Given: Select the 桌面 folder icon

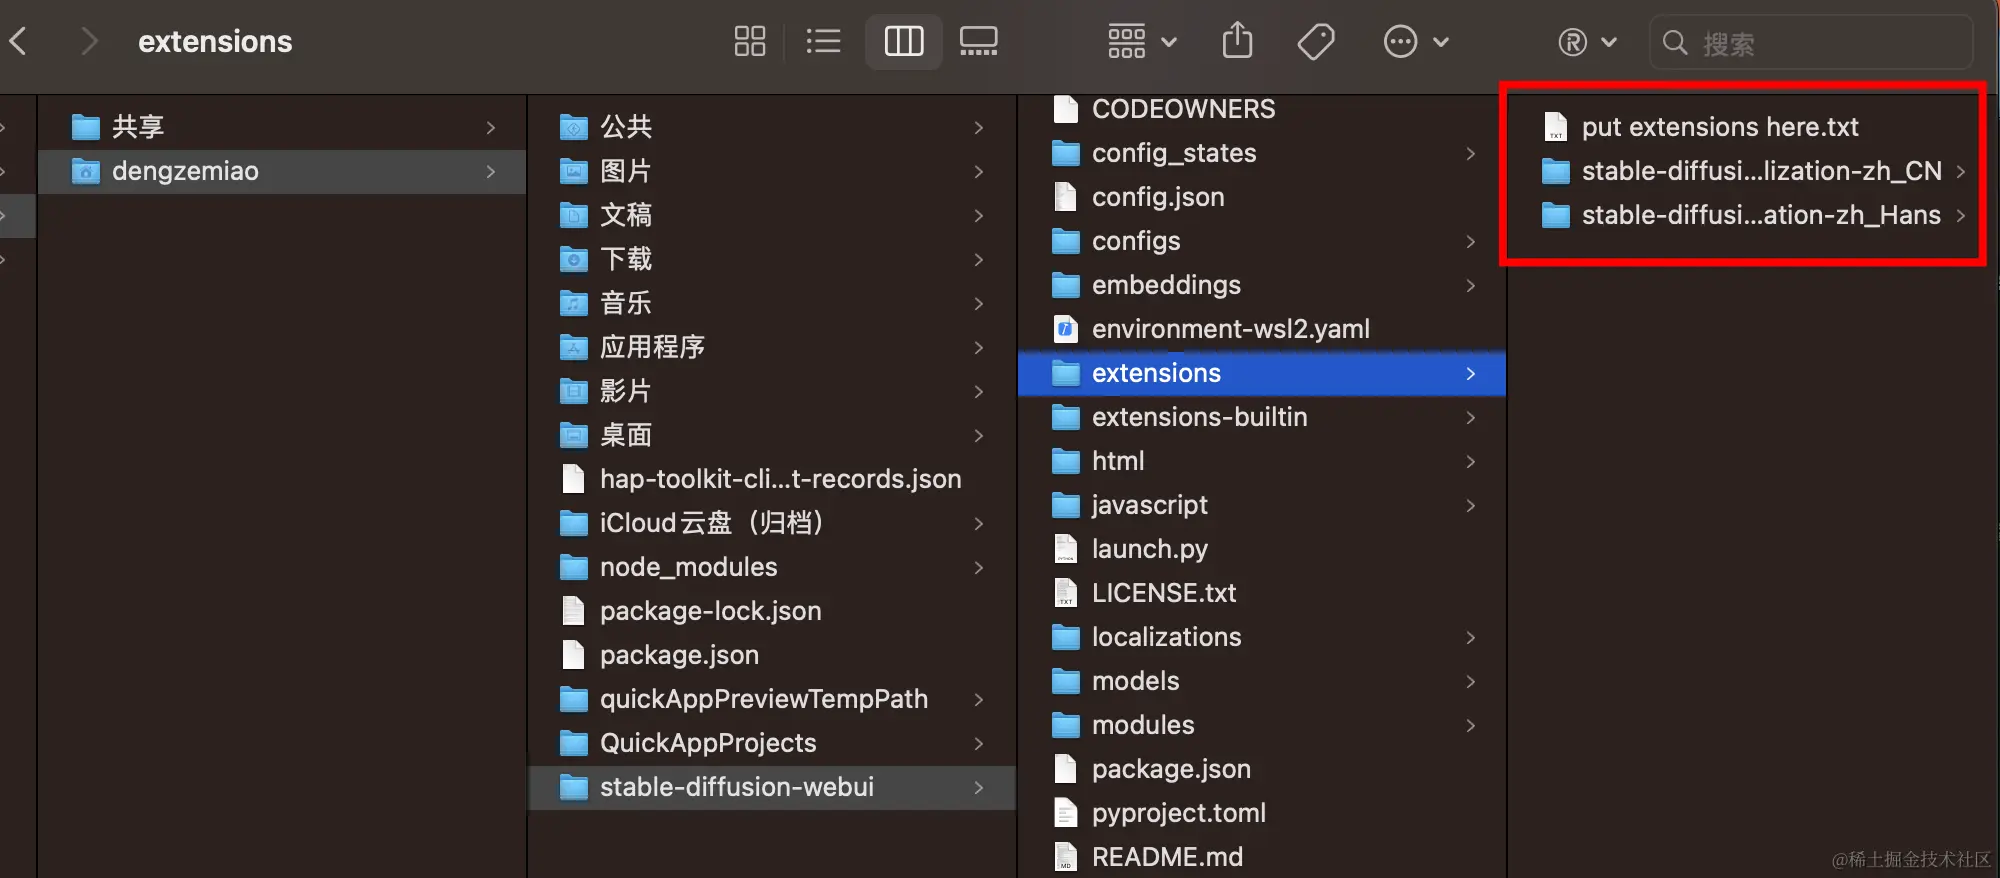Looking at the screenshot, I should coord(574,435).
